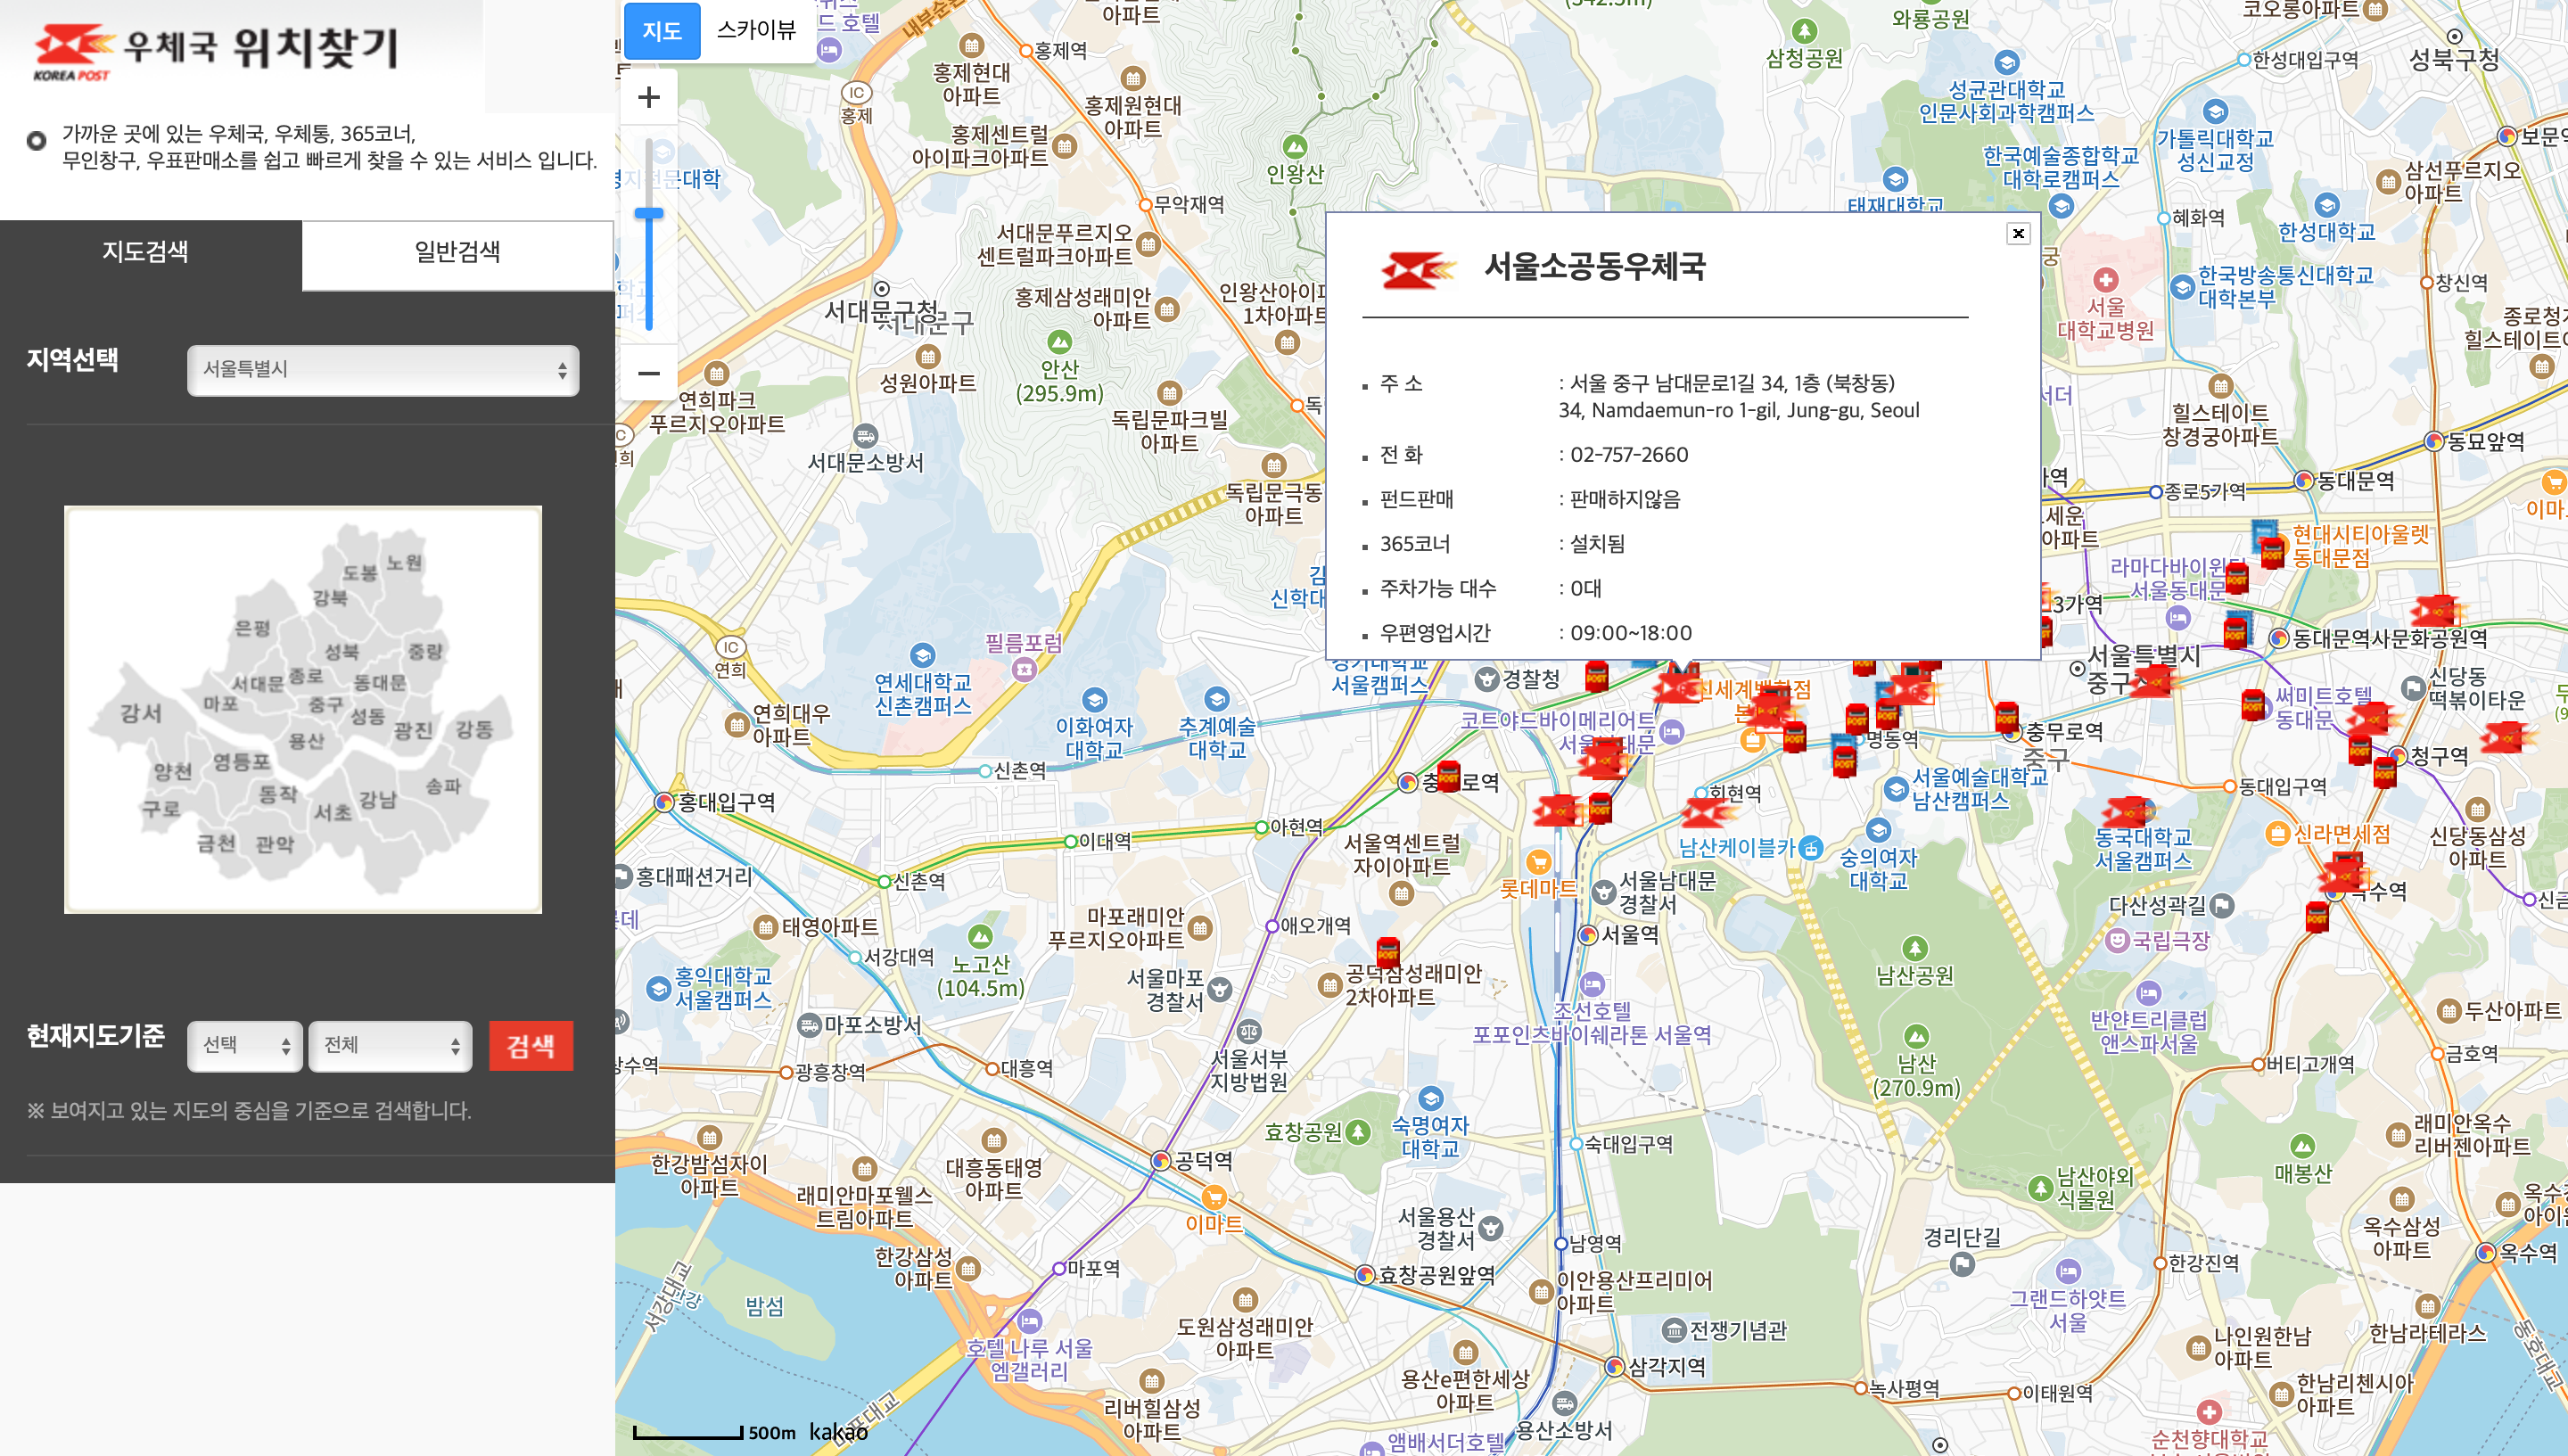Open the 선택 dropdown under 현재지도기준
This screenshot has height=1456, width=2568.
pyautogui.click(x=244, y=1045)
